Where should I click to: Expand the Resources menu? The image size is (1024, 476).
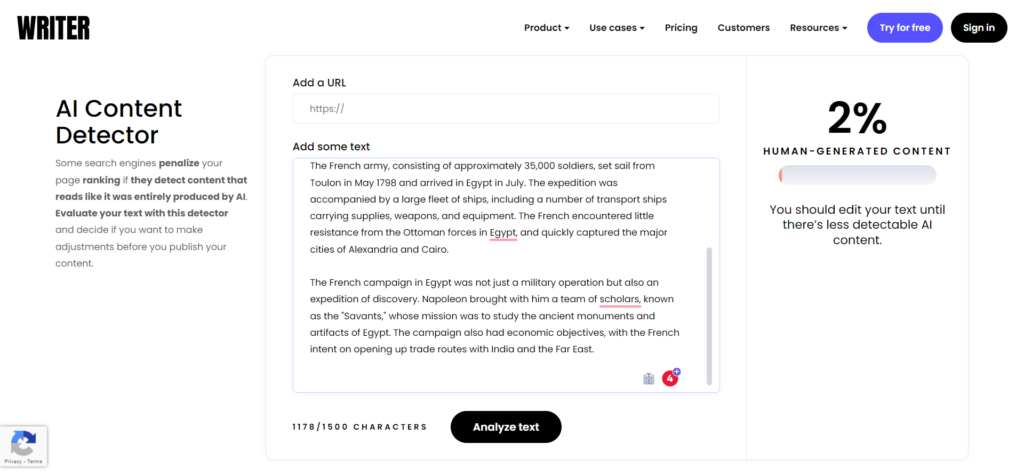[x=818, y=28]
